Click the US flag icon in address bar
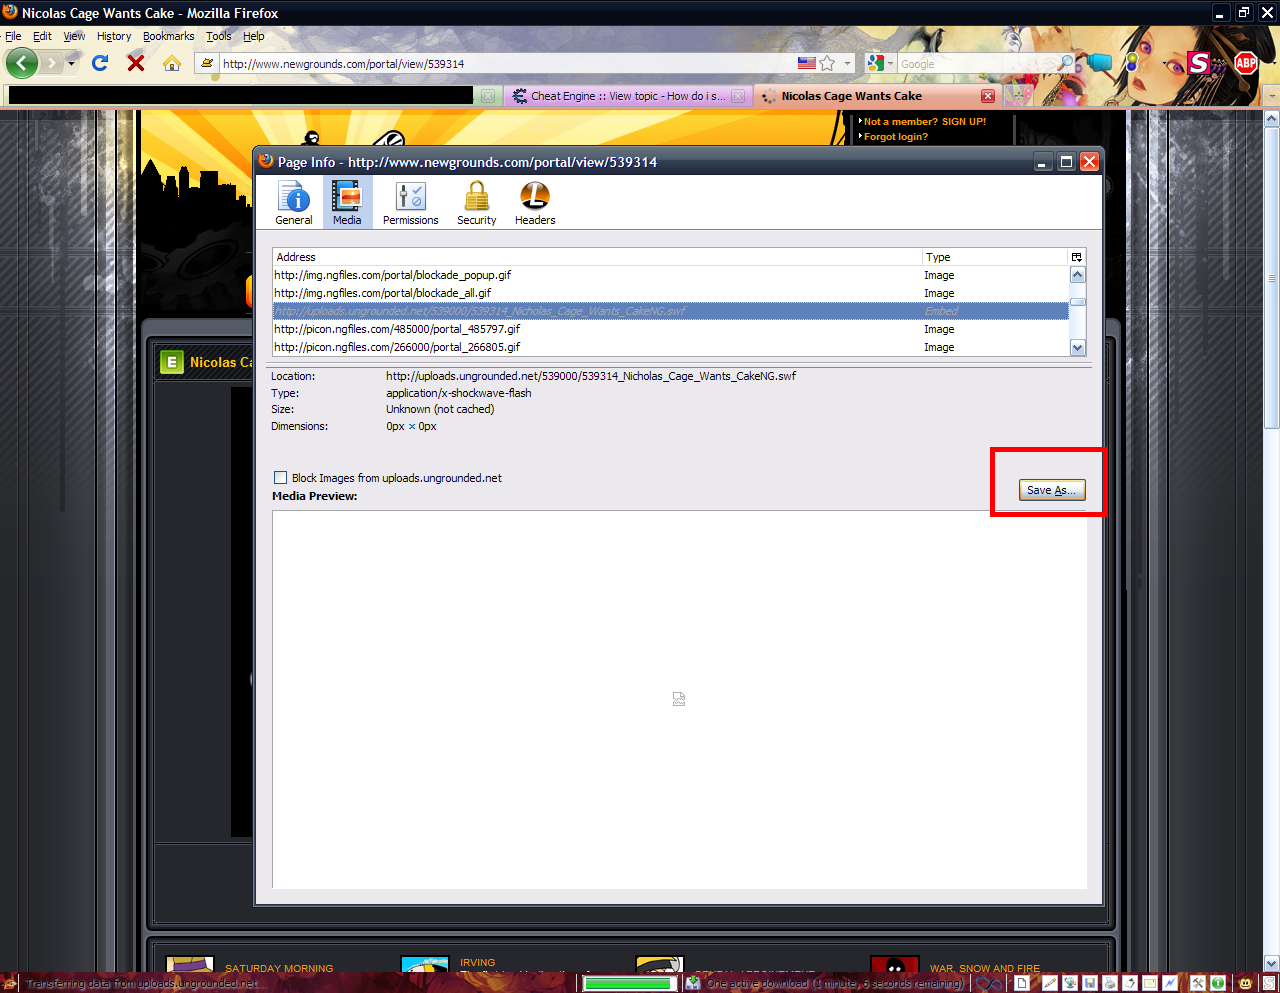This screenshot has height=993, width=1280. tap(807, 63)
